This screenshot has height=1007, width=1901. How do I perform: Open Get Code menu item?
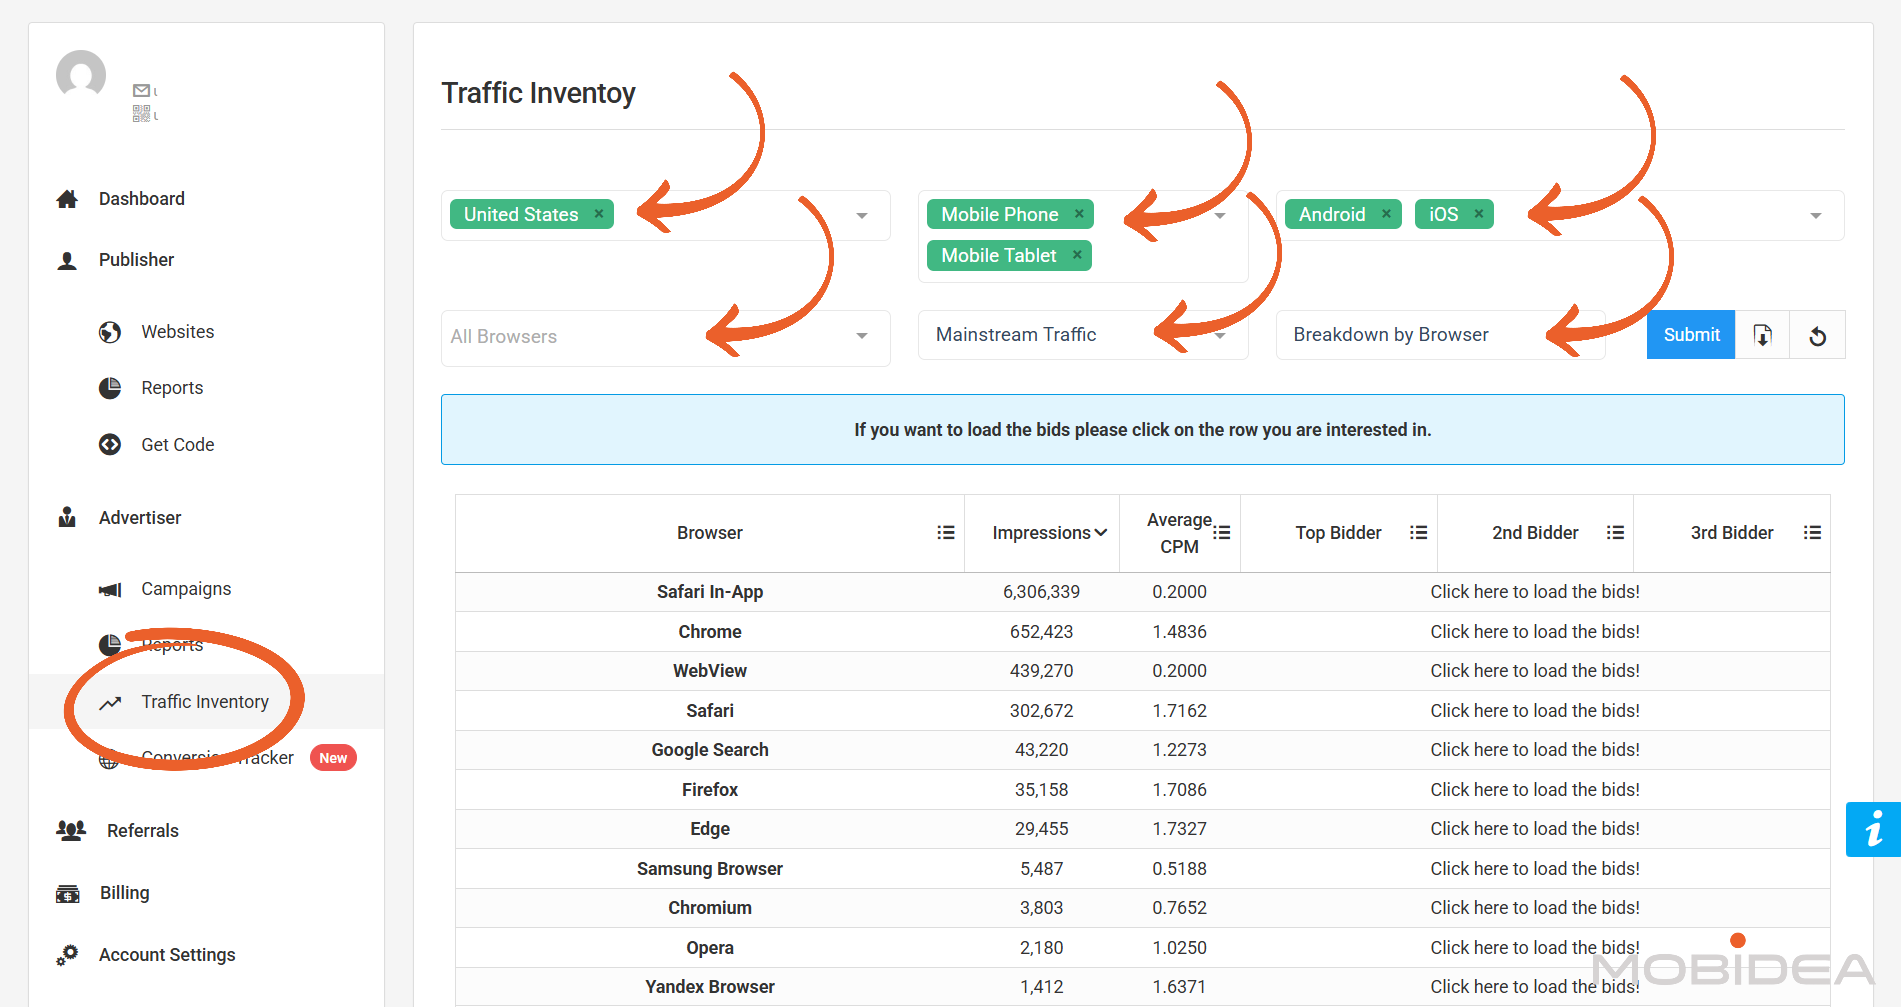point(178,445)
